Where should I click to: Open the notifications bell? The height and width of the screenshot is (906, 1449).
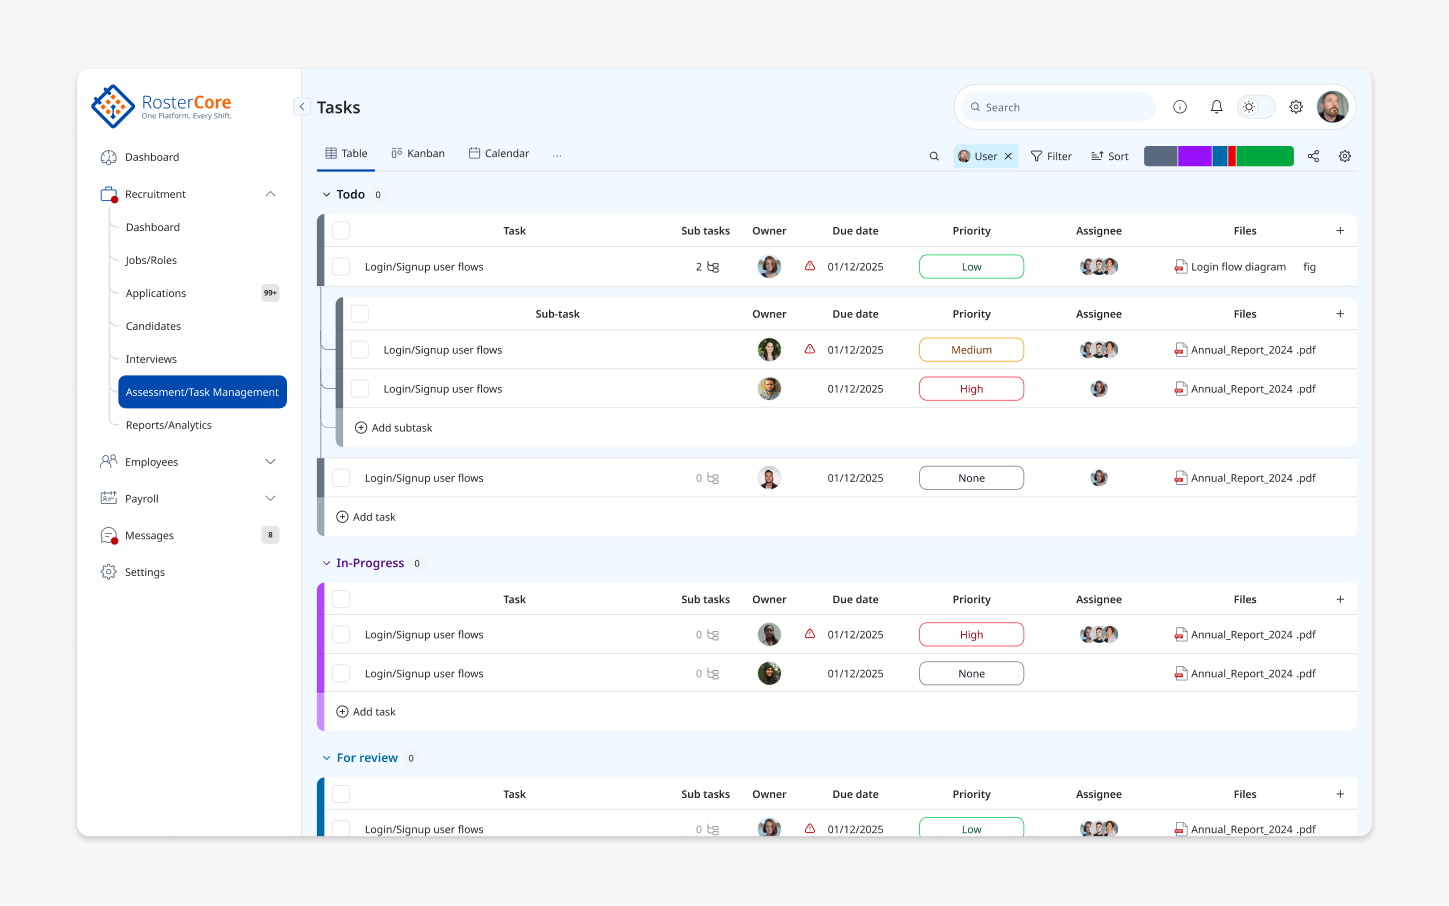click(x=1216, y=107)
